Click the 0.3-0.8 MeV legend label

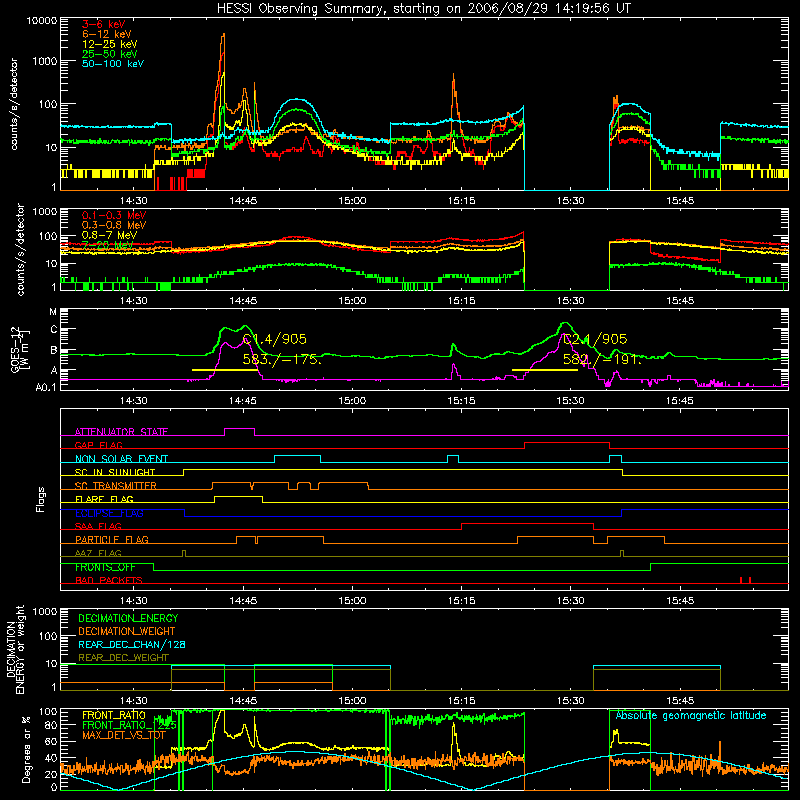[114, 225]
